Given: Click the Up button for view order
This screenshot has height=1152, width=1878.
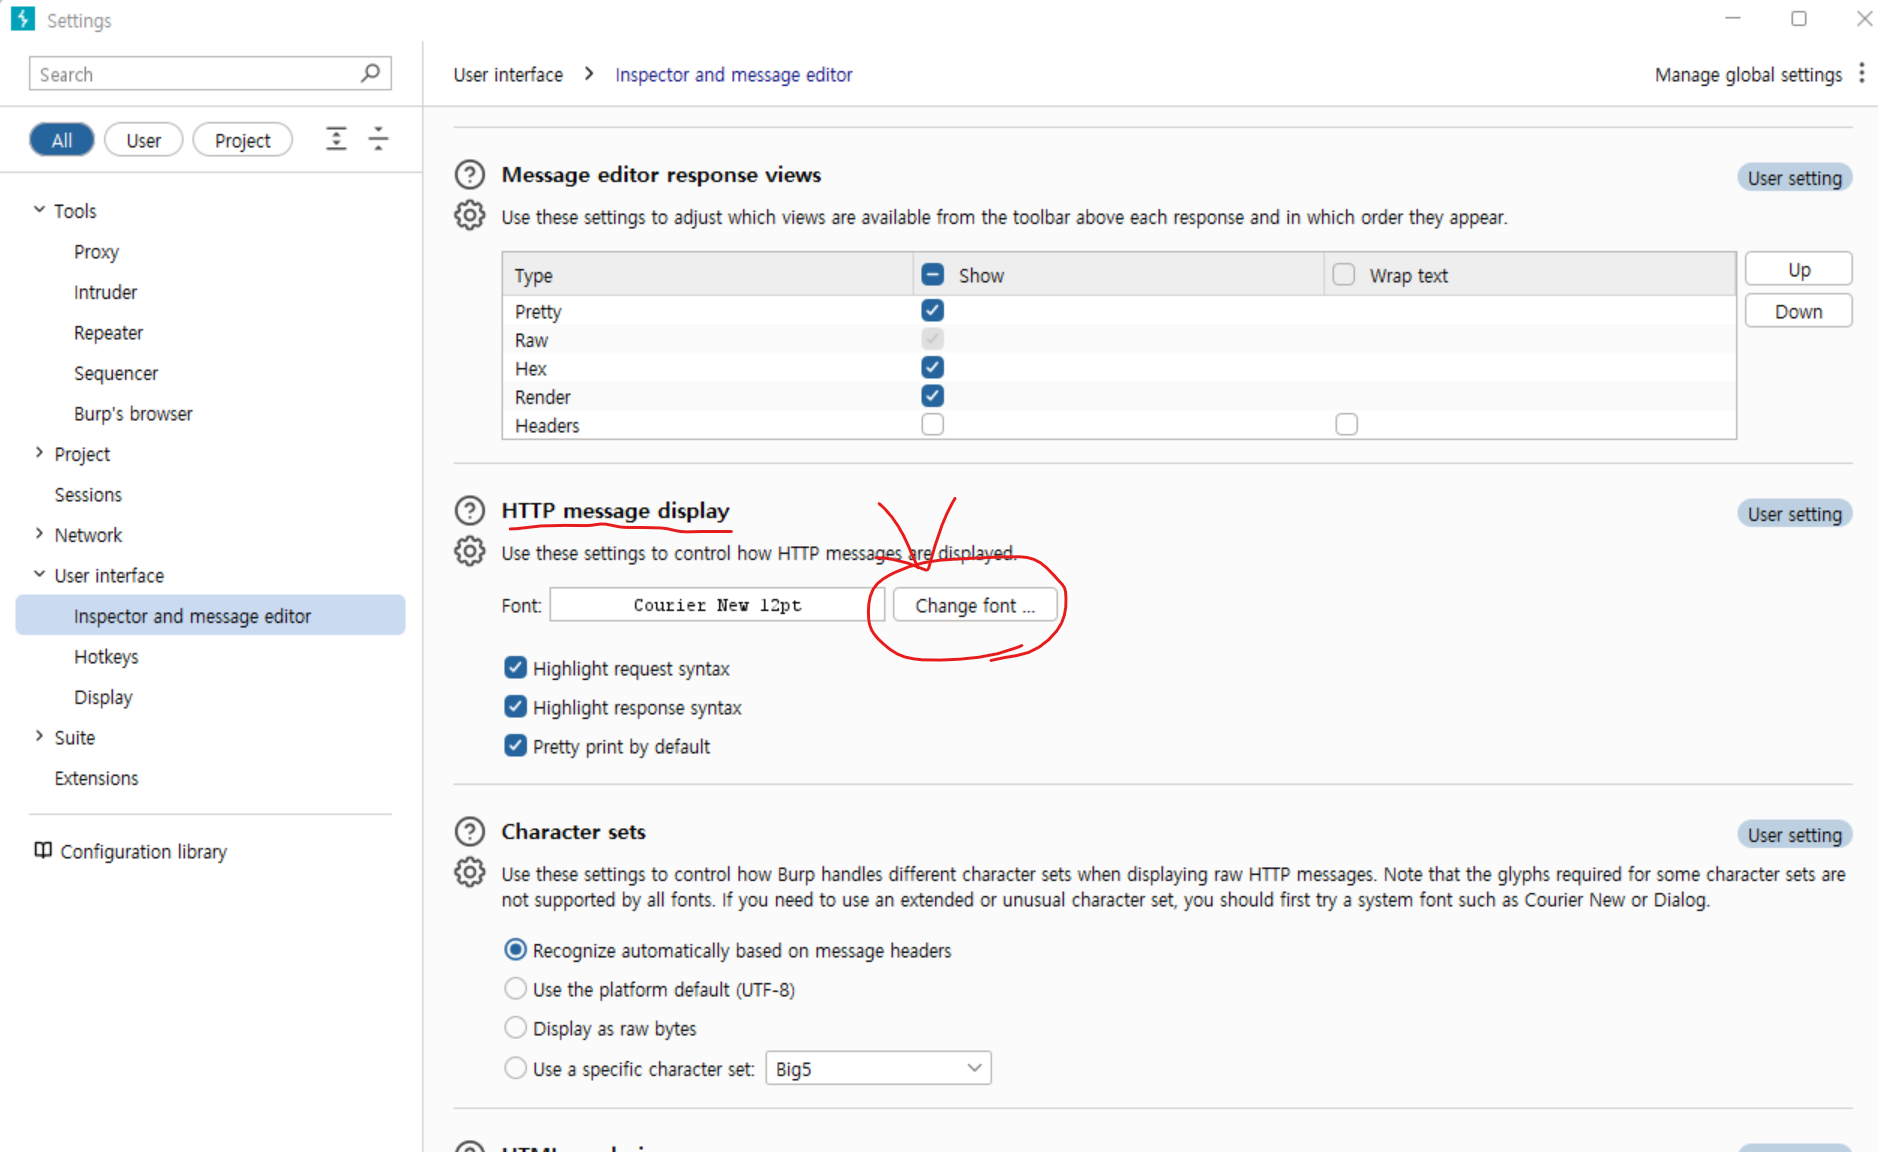Looking at the screenshot, I should [1798, 269].
